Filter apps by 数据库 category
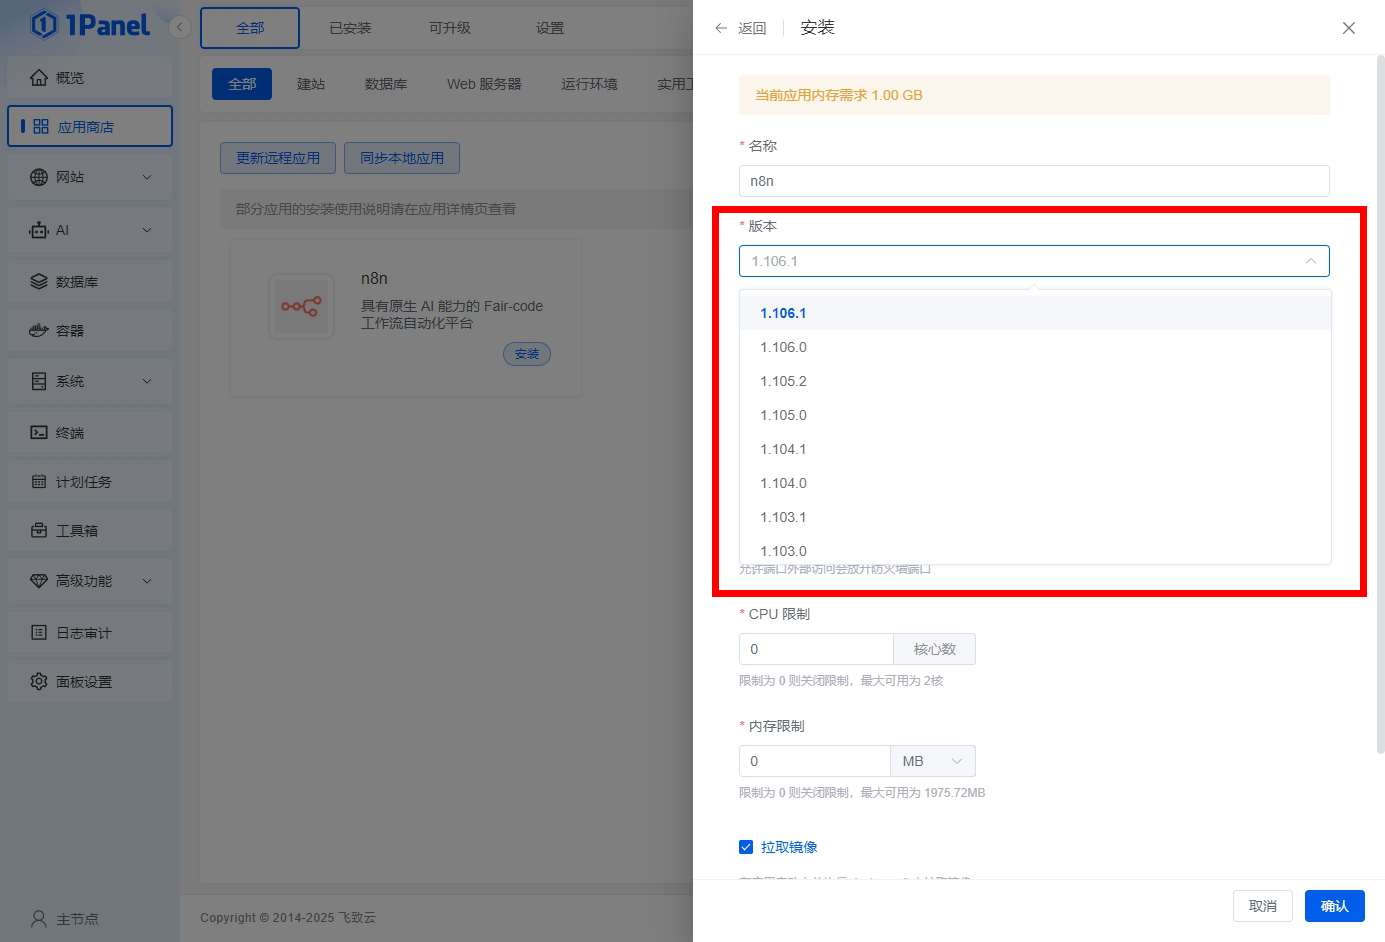 pos(386,84)
